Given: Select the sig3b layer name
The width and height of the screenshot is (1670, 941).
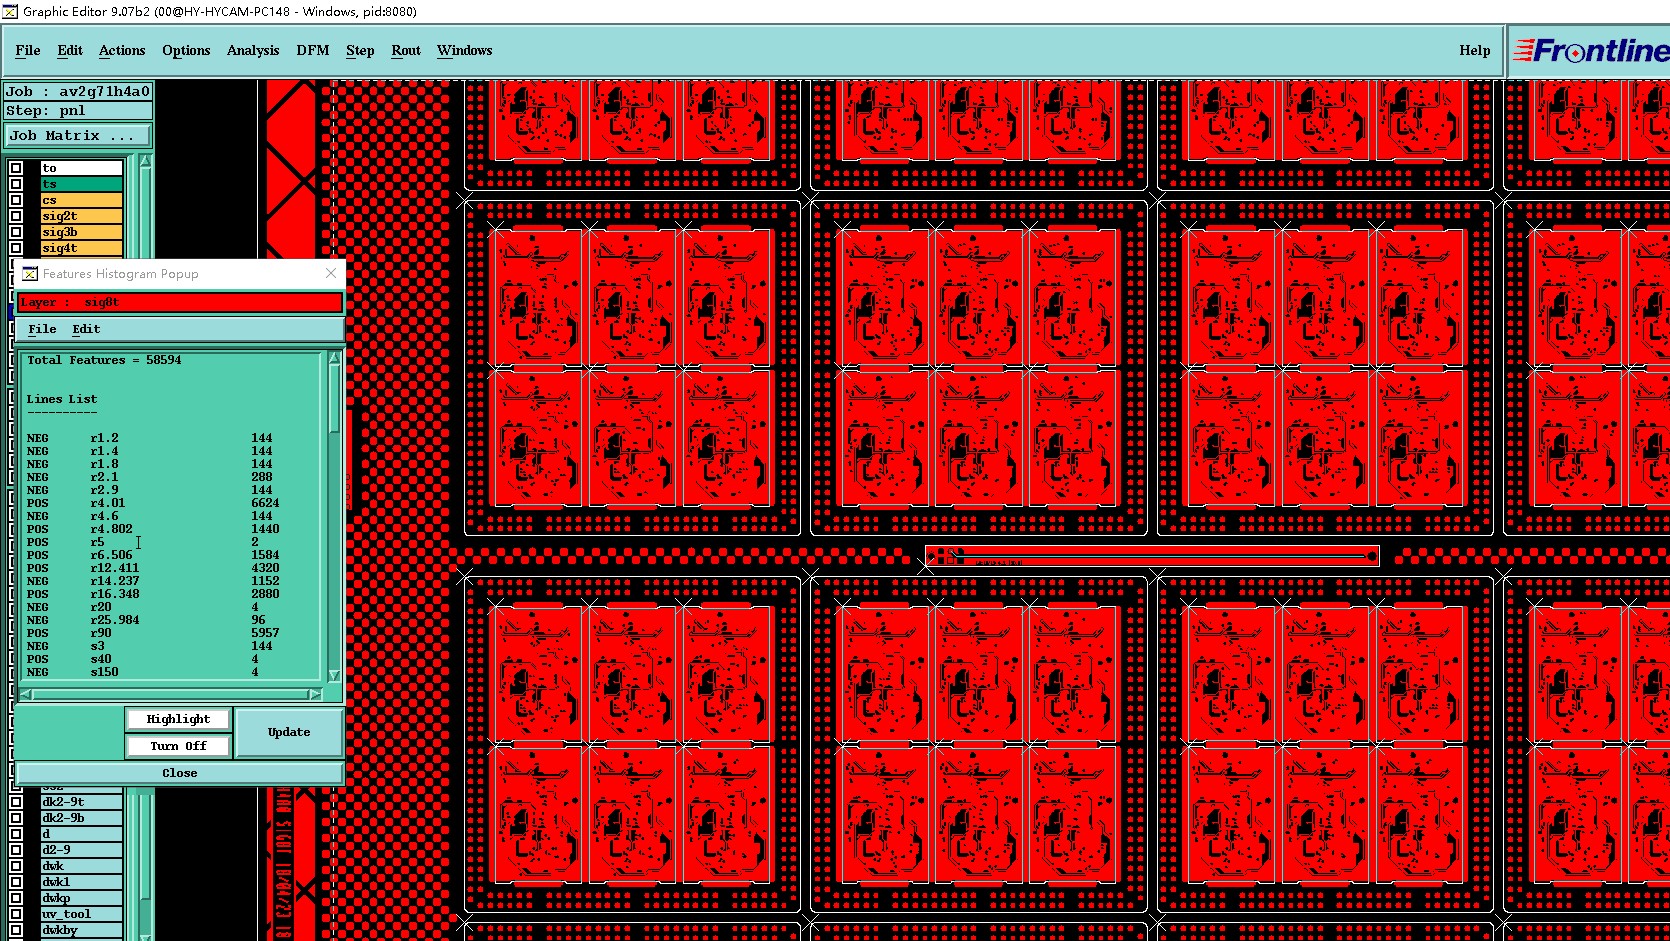Looking at the screenshot, I should [x=81, y=232].
